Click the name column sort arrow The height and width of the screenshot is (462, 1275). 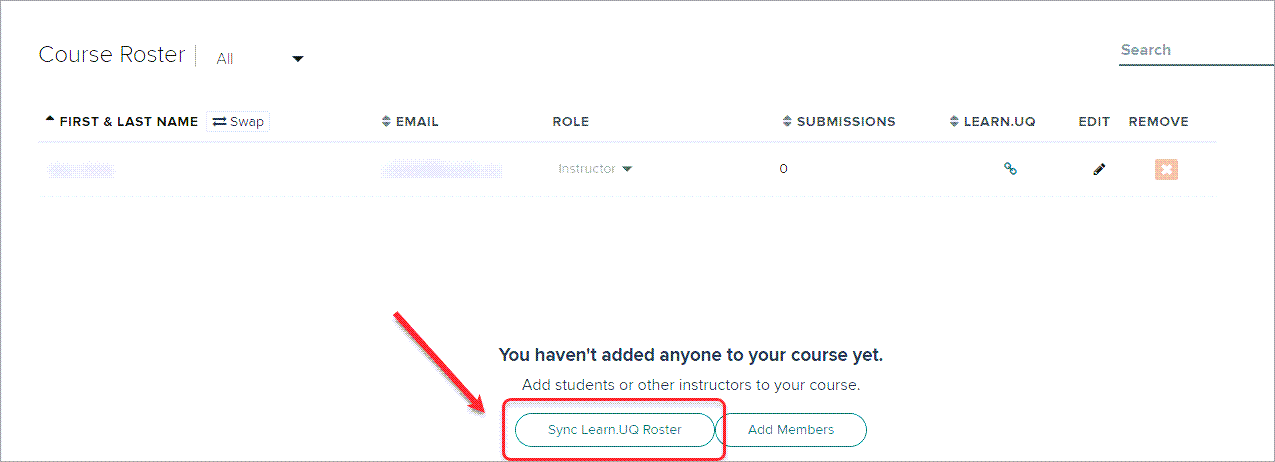pyautogui.click(x=50, y=120)
